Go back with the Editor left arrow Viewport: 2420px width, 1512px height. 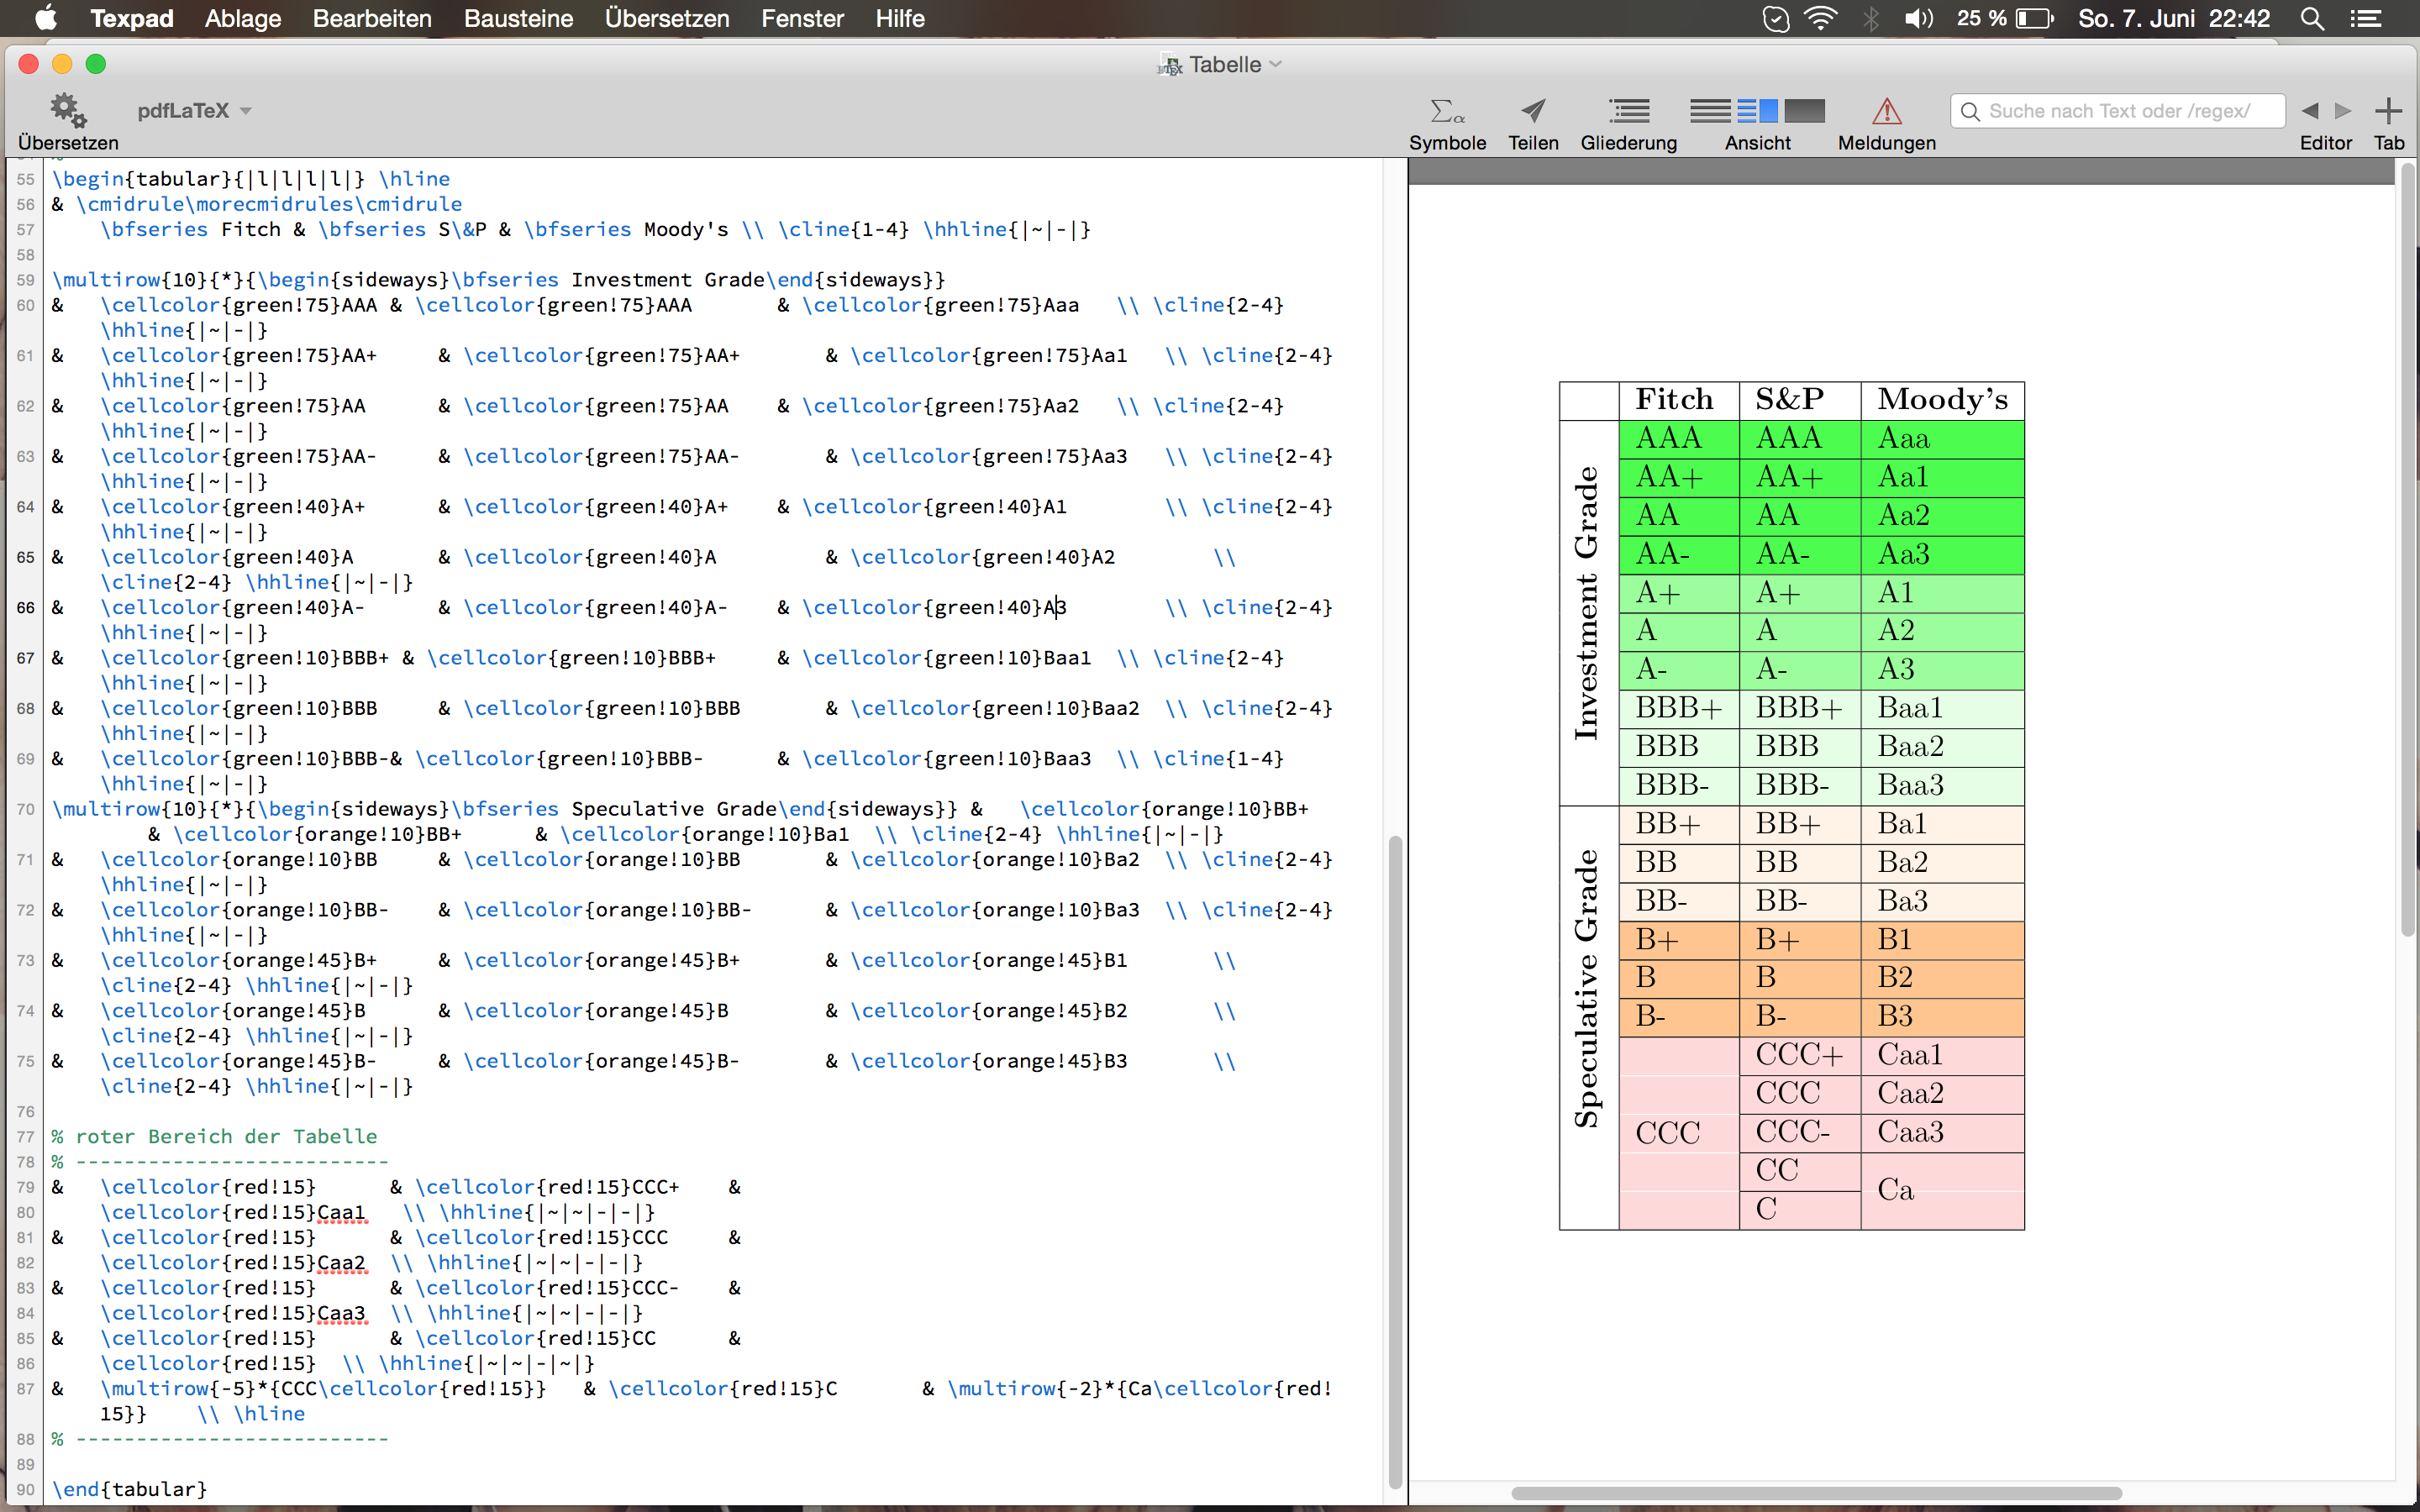2310,110
